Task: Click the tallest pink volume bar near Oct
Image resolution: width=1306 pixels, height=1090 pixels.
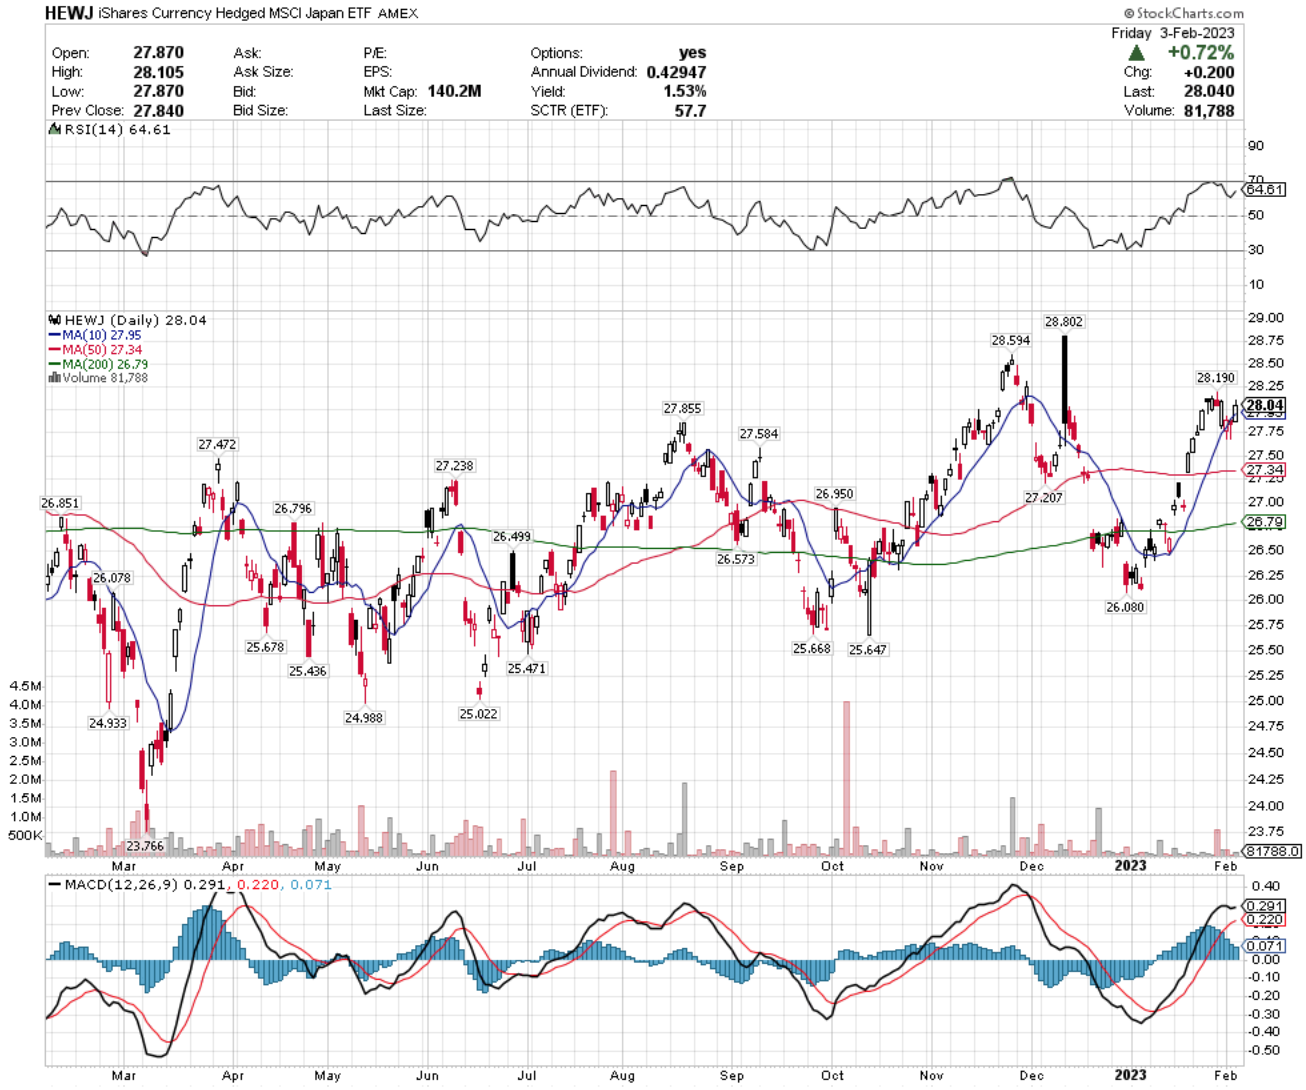Action: [x=846, y=778]
